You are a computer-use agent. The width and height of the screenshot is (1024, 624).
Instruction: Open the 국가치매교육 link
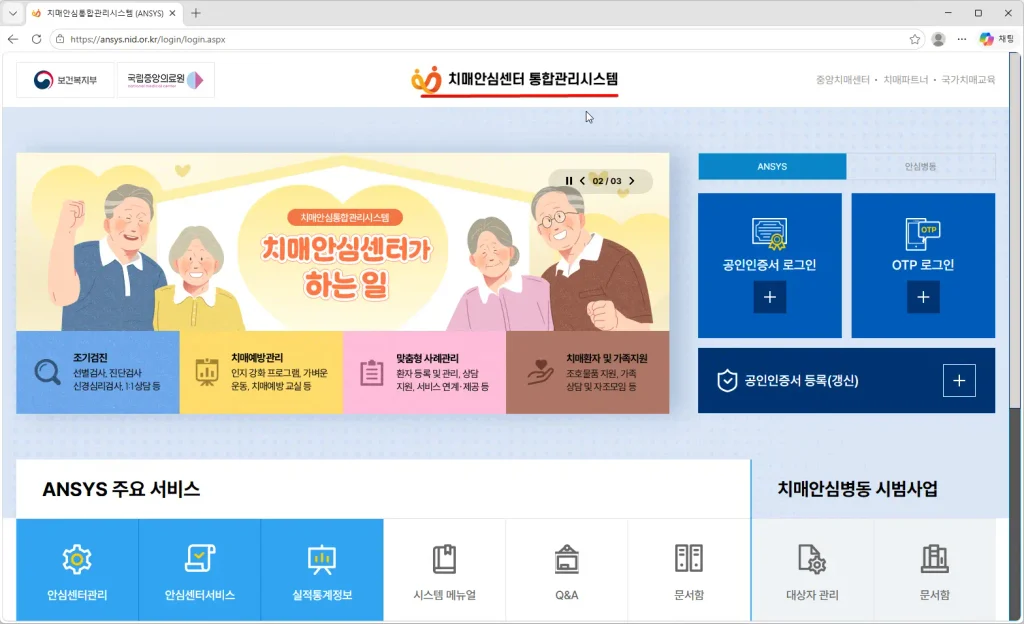(x=968, y=80)
